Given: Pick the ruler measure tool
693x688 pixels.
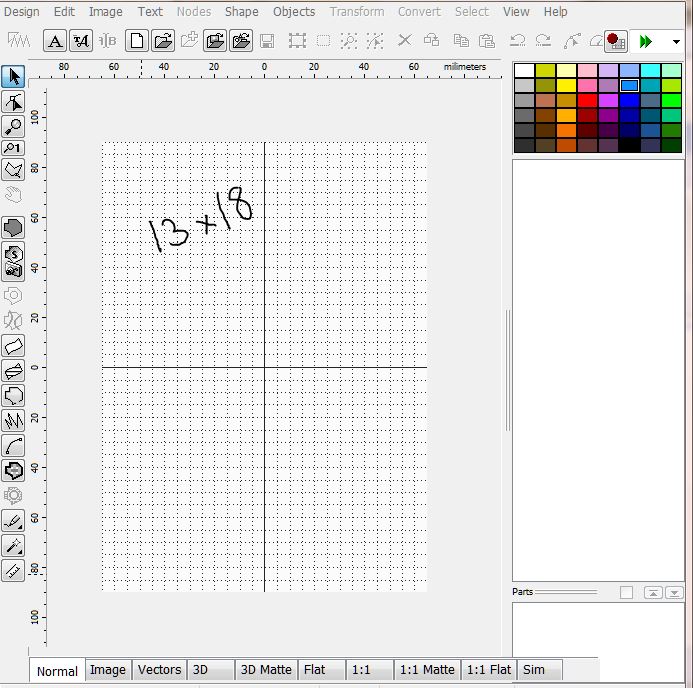Looking at the screenshot, I should pos(13,570).
